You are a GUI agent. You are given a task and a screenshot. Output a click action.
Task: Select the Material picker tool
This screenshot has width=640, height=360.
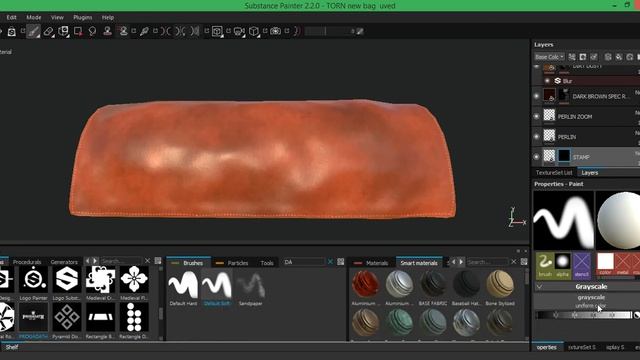tap(144, 31)
